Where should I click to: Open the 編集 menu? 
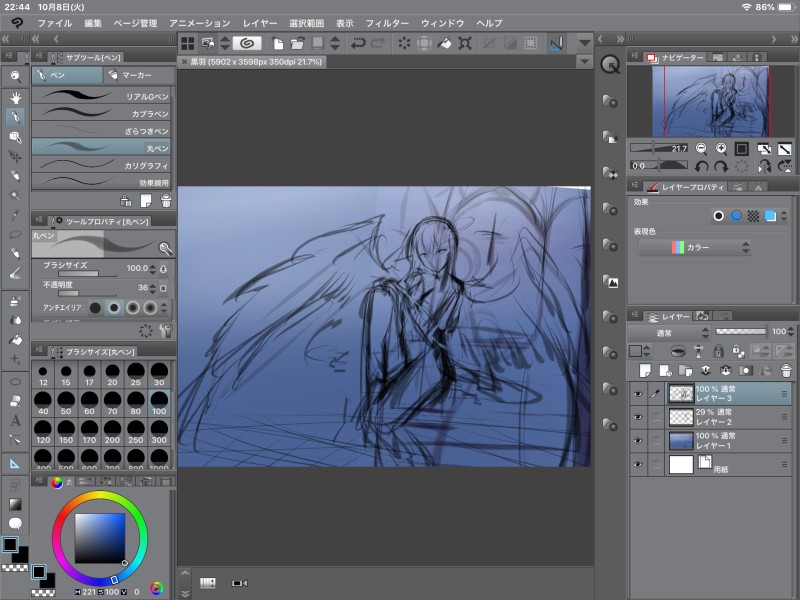tap(93, 23)
